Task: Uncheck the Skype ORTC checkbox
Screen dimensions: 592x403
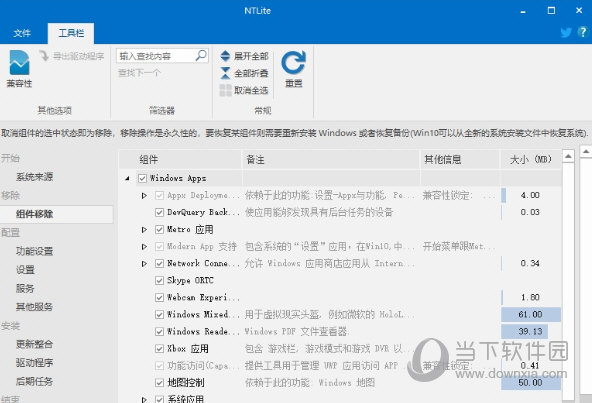Action: (x=159, y=280)
